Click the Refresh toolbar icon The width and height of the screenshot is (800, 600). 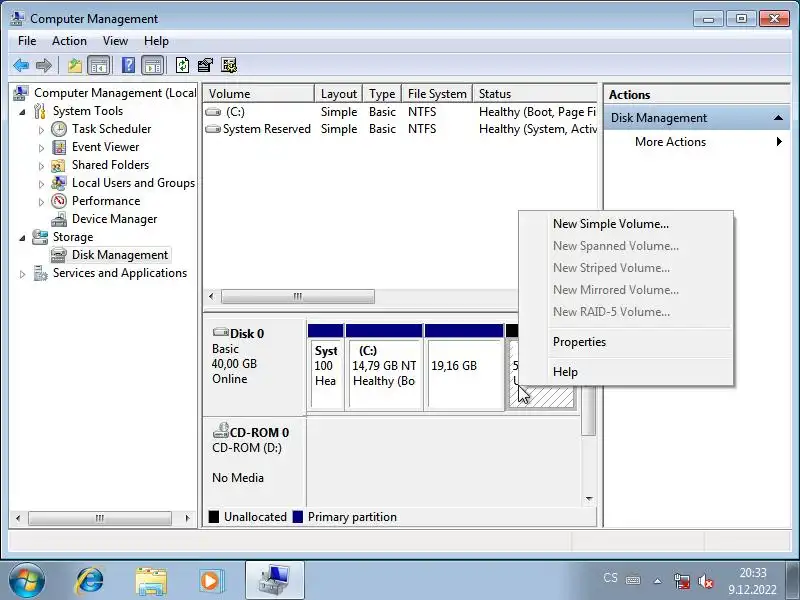pyautogui.click(x=182, y=65)
